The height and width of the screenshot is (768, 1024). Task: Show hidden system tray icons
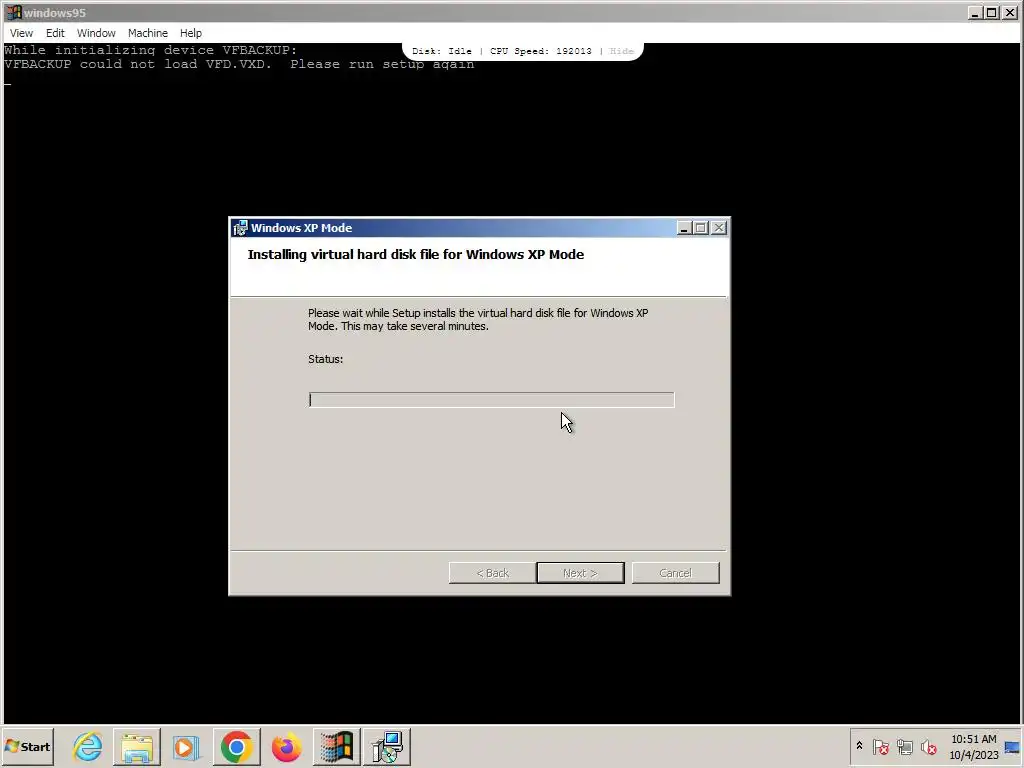click(859, 746)
